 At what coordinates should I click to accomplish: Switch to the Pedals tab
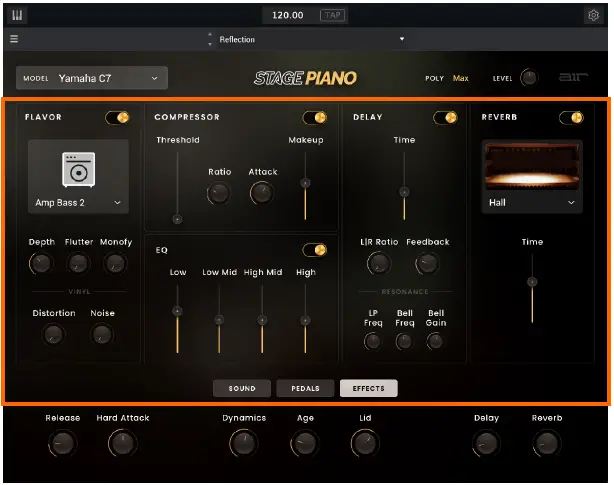click(305, 388)
